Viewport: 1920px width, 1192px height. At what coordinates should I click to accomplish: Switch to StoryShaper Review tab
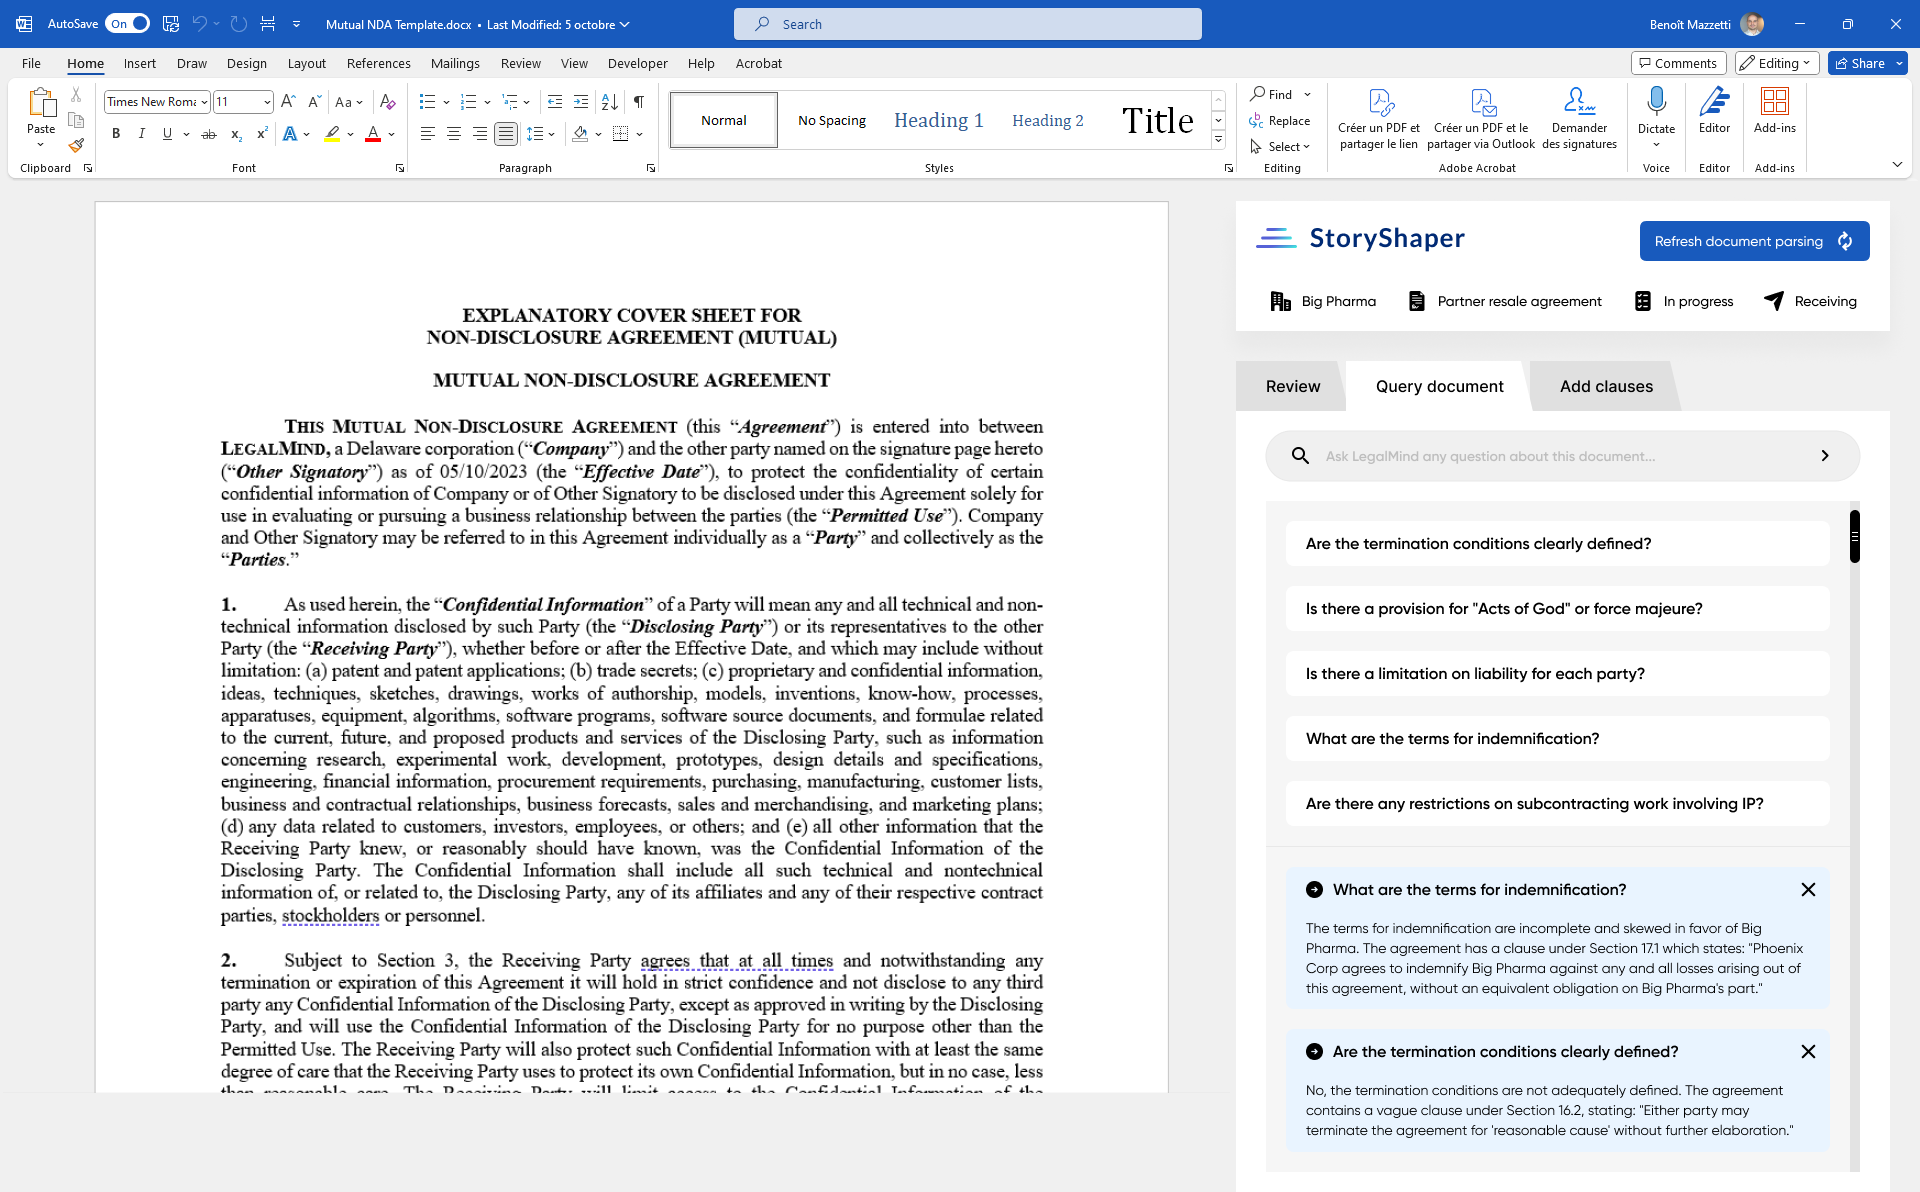pyautogui.click(x=1292, y=386)
